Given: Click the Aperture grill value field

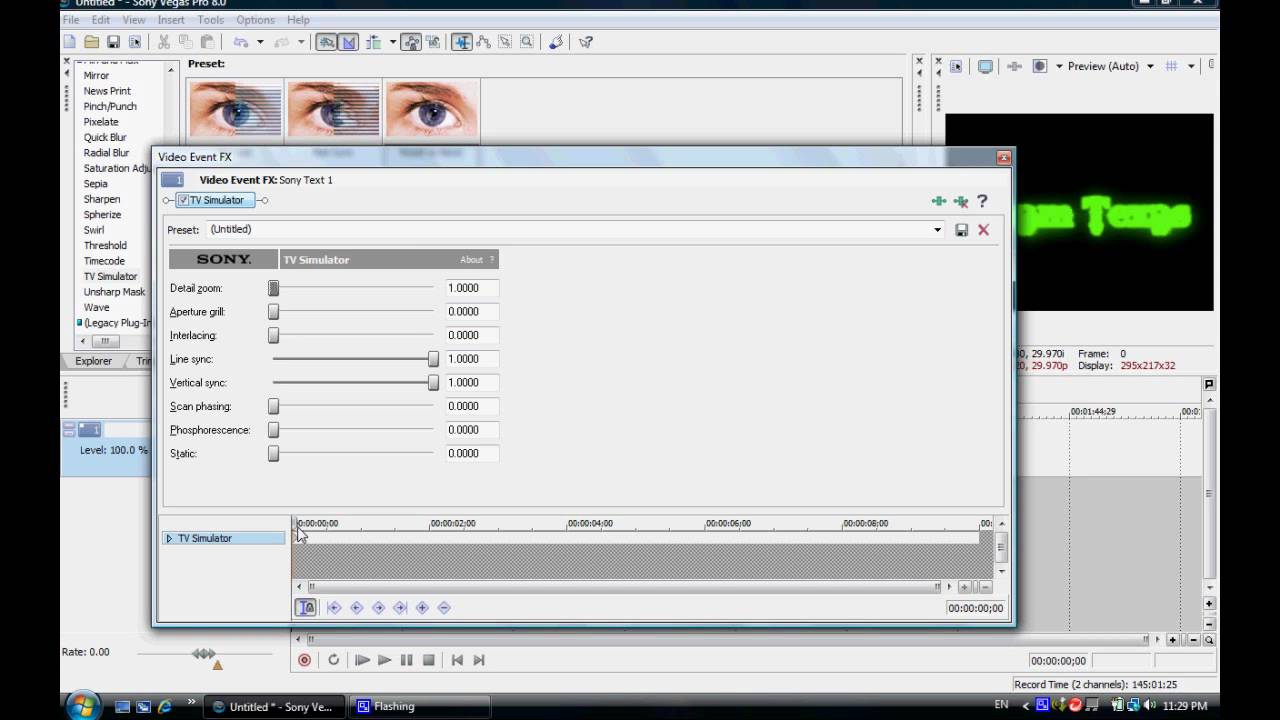Looking at the screenshot, I should point(472,311).
